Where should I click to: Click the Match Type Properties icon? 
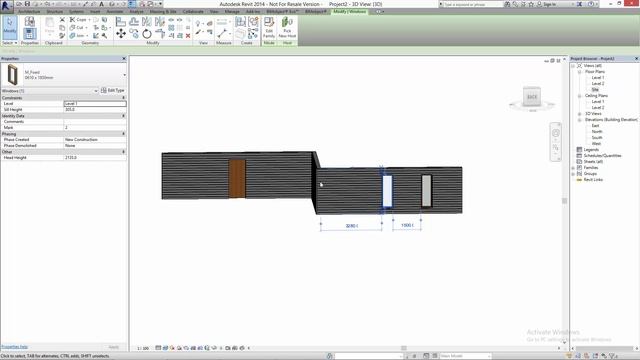pyautogui.click(x=62, y=36)
